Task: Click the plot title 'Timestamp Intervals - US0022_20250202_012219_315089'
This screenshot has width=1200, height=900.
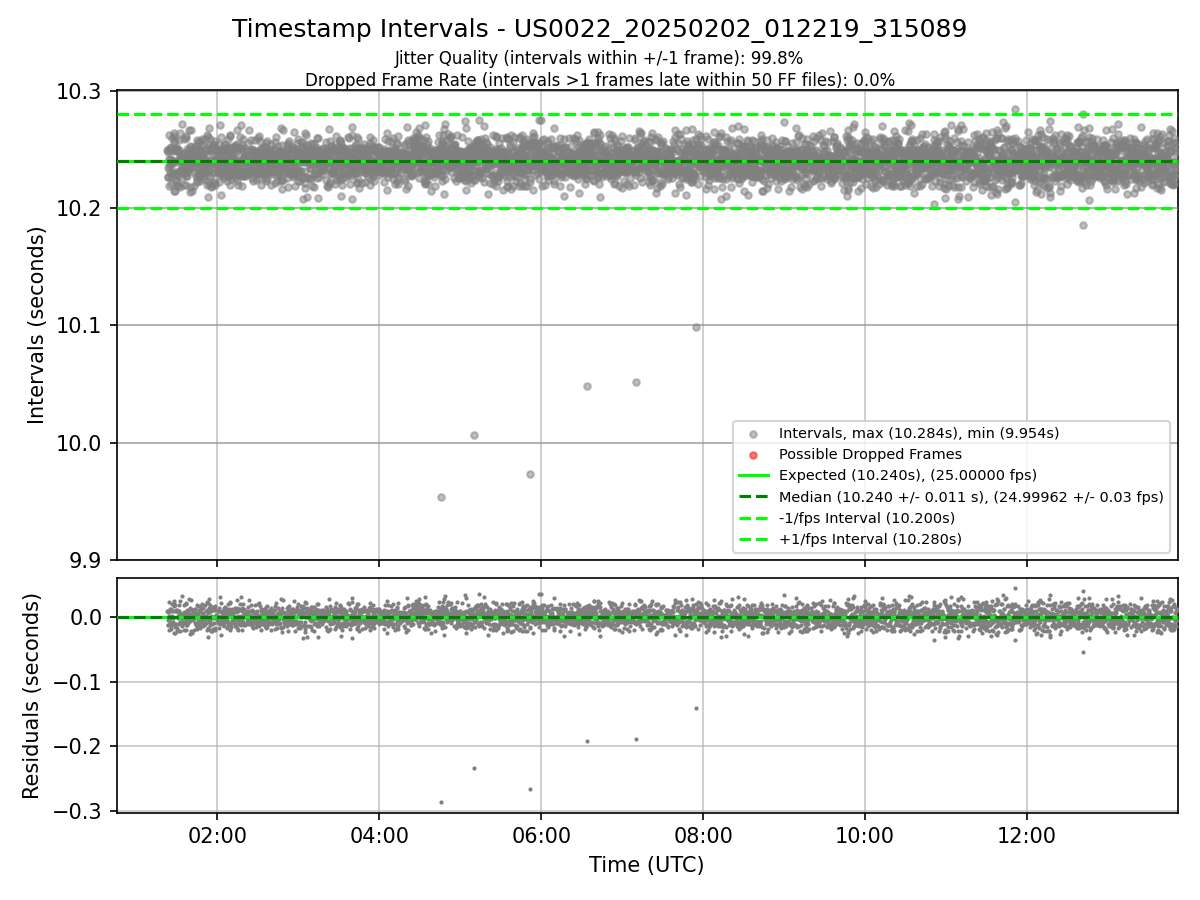Action: (599, 29)
